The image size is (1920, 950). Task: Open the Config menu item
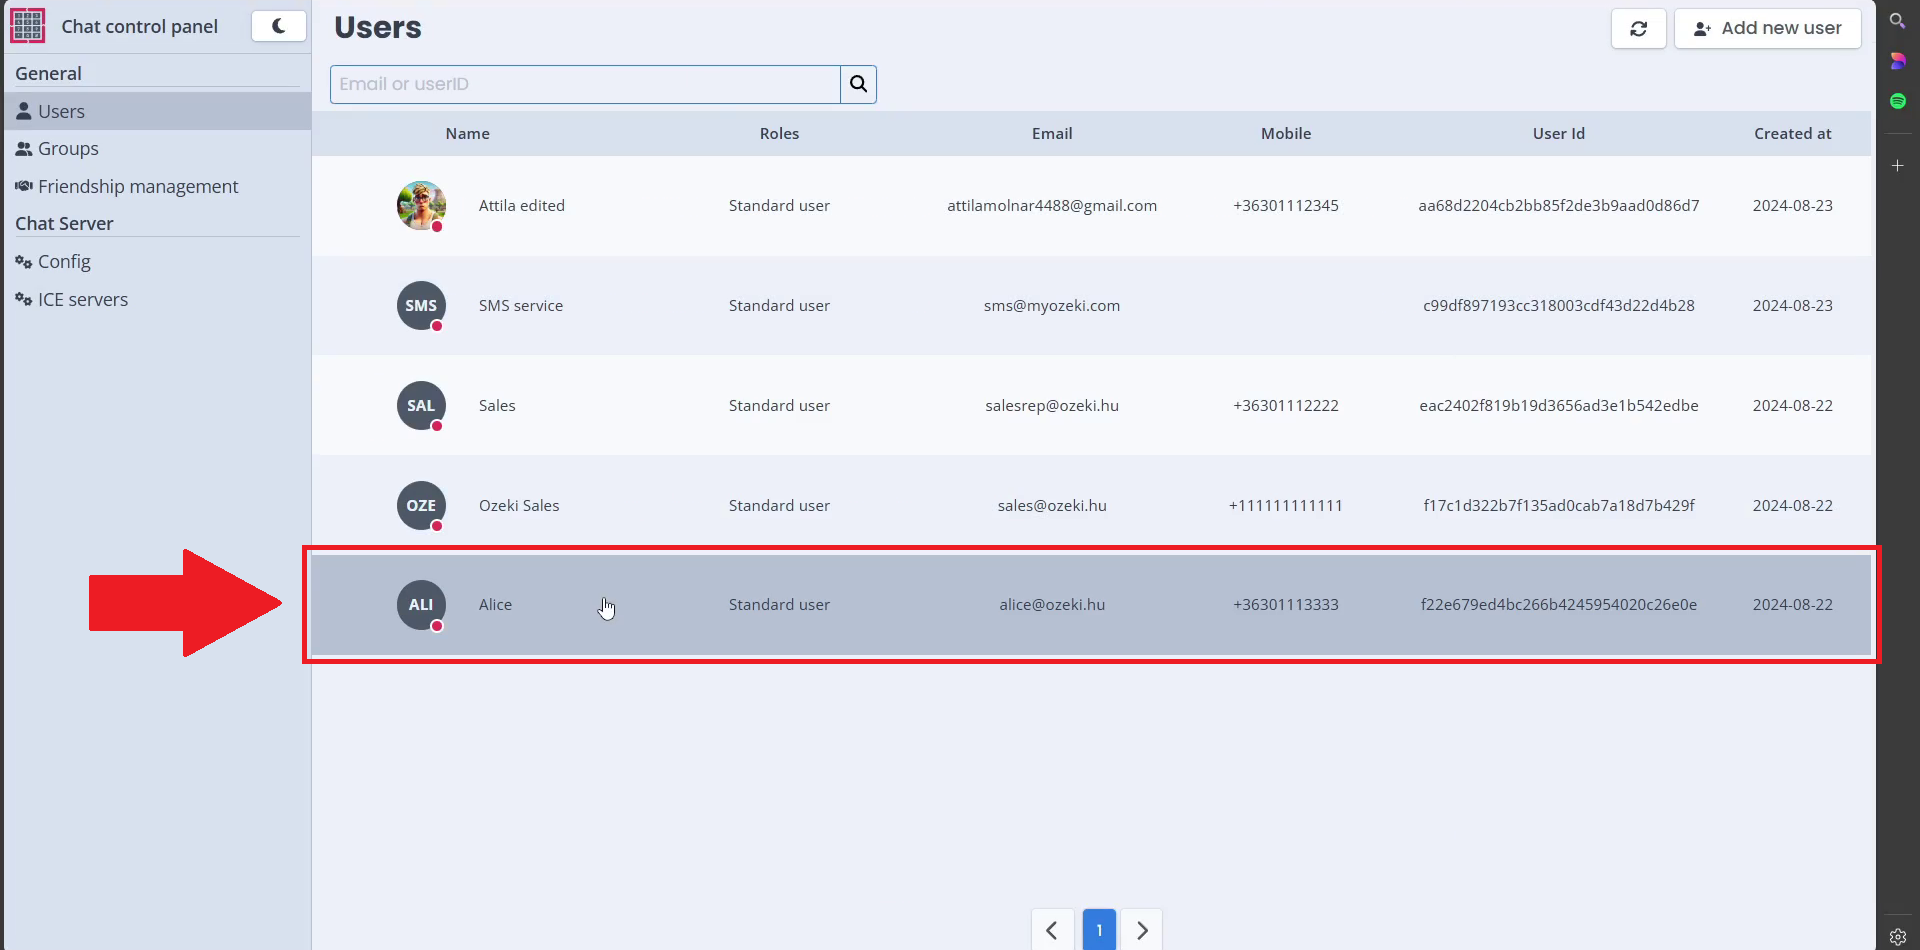64,262
